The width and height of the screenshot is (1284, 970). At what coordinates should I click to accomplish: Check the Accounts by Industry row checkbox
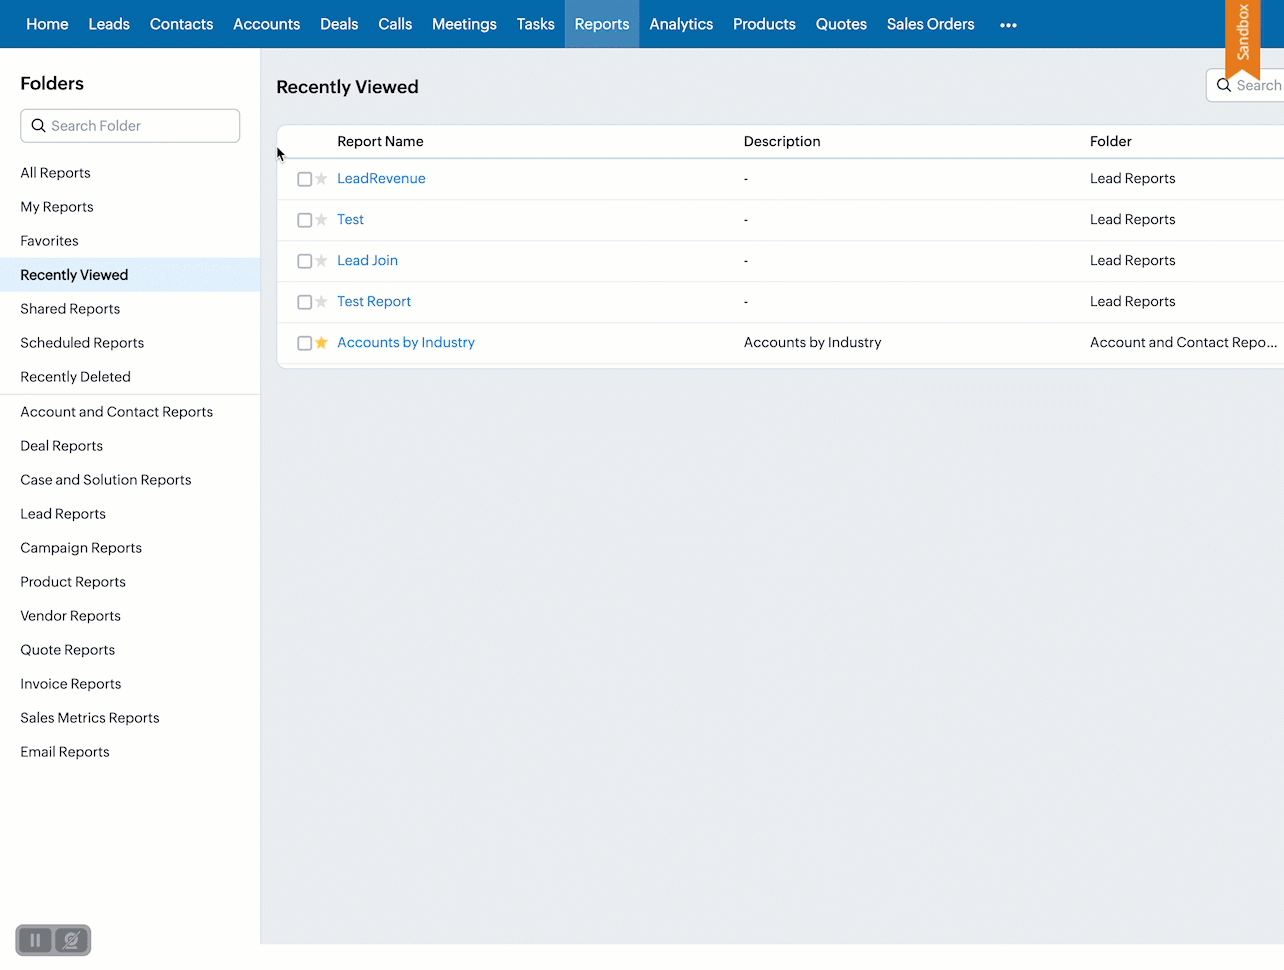(305, 343)
